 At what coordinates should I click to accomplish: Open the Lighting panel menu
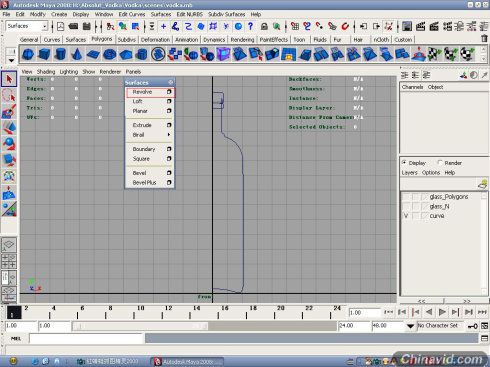[x=69, y=72]
